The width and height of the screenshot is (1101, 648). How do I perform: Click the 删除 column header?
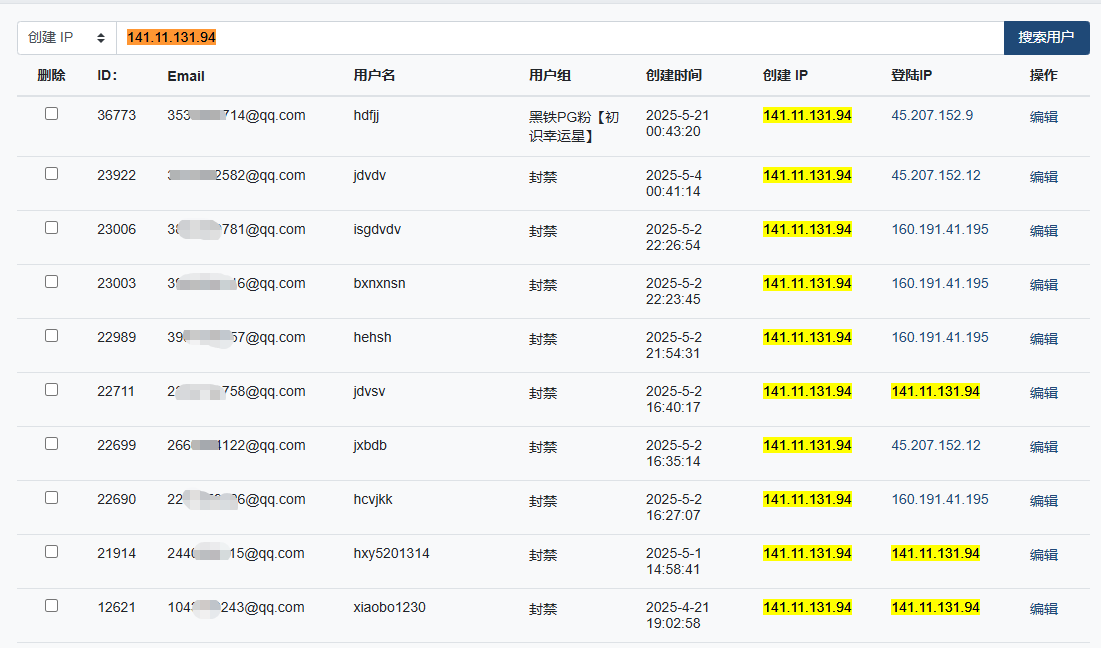pyautogui.click(x=51, y=76)
